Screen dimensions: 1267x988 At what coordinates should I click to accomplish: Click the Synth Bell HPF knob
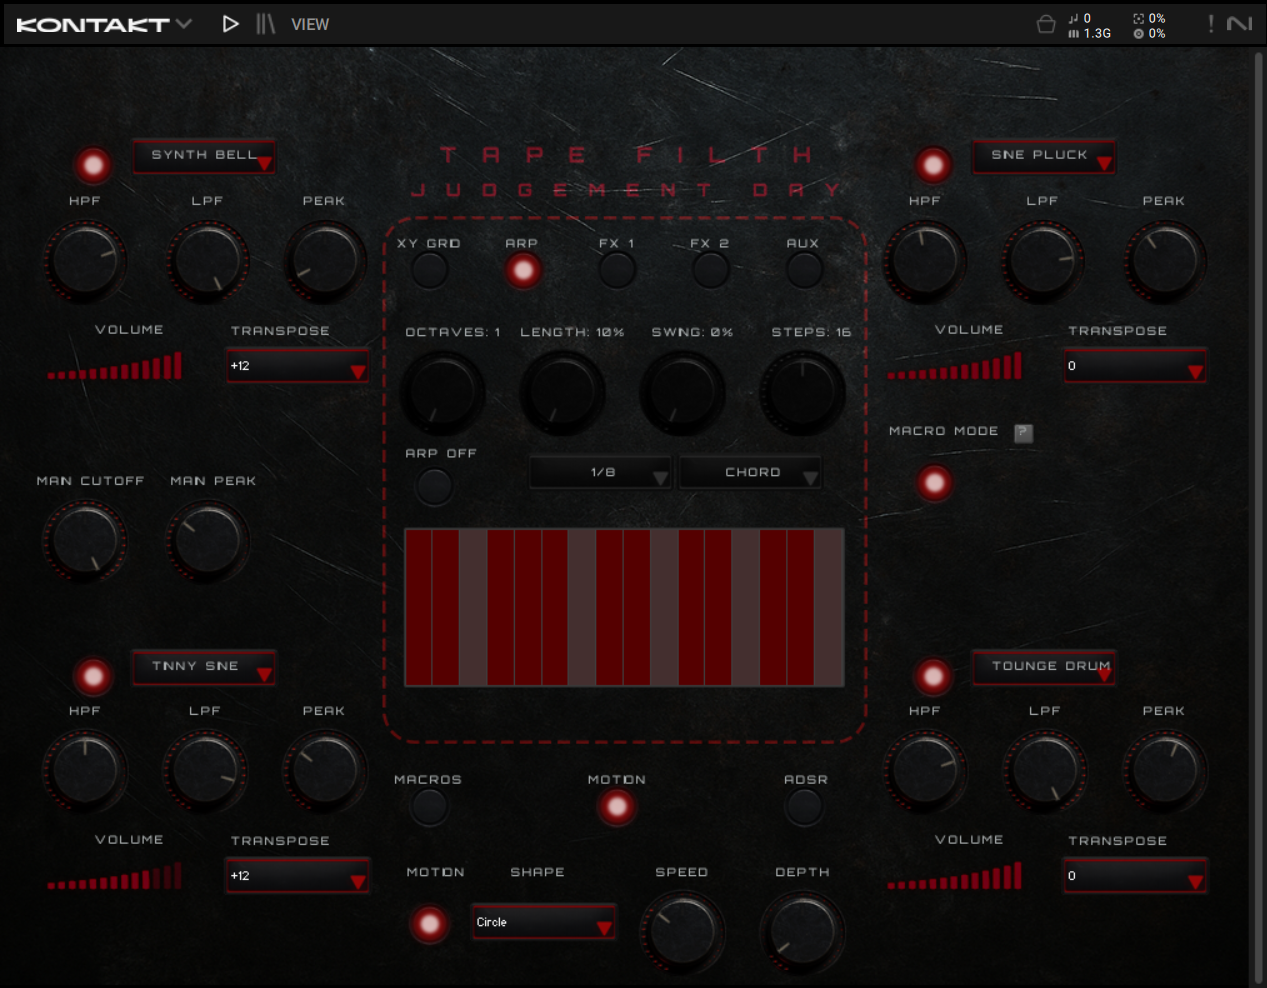pos(85,261)
